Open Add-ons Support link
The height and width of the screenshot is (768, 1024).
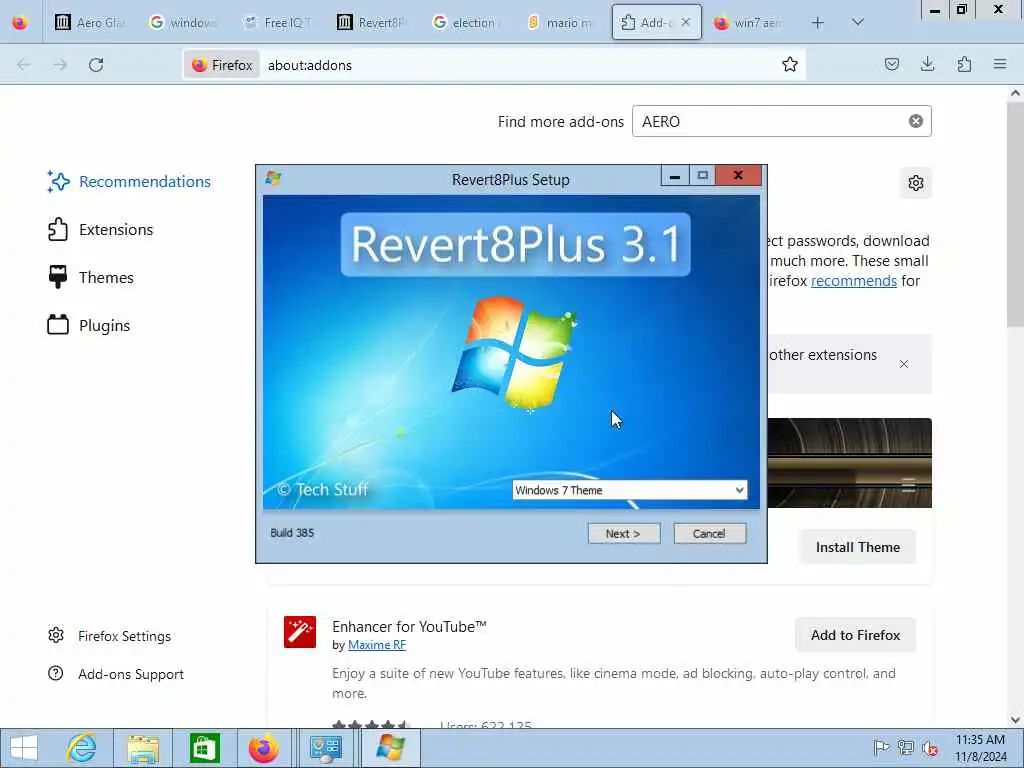tap(116, 674)
